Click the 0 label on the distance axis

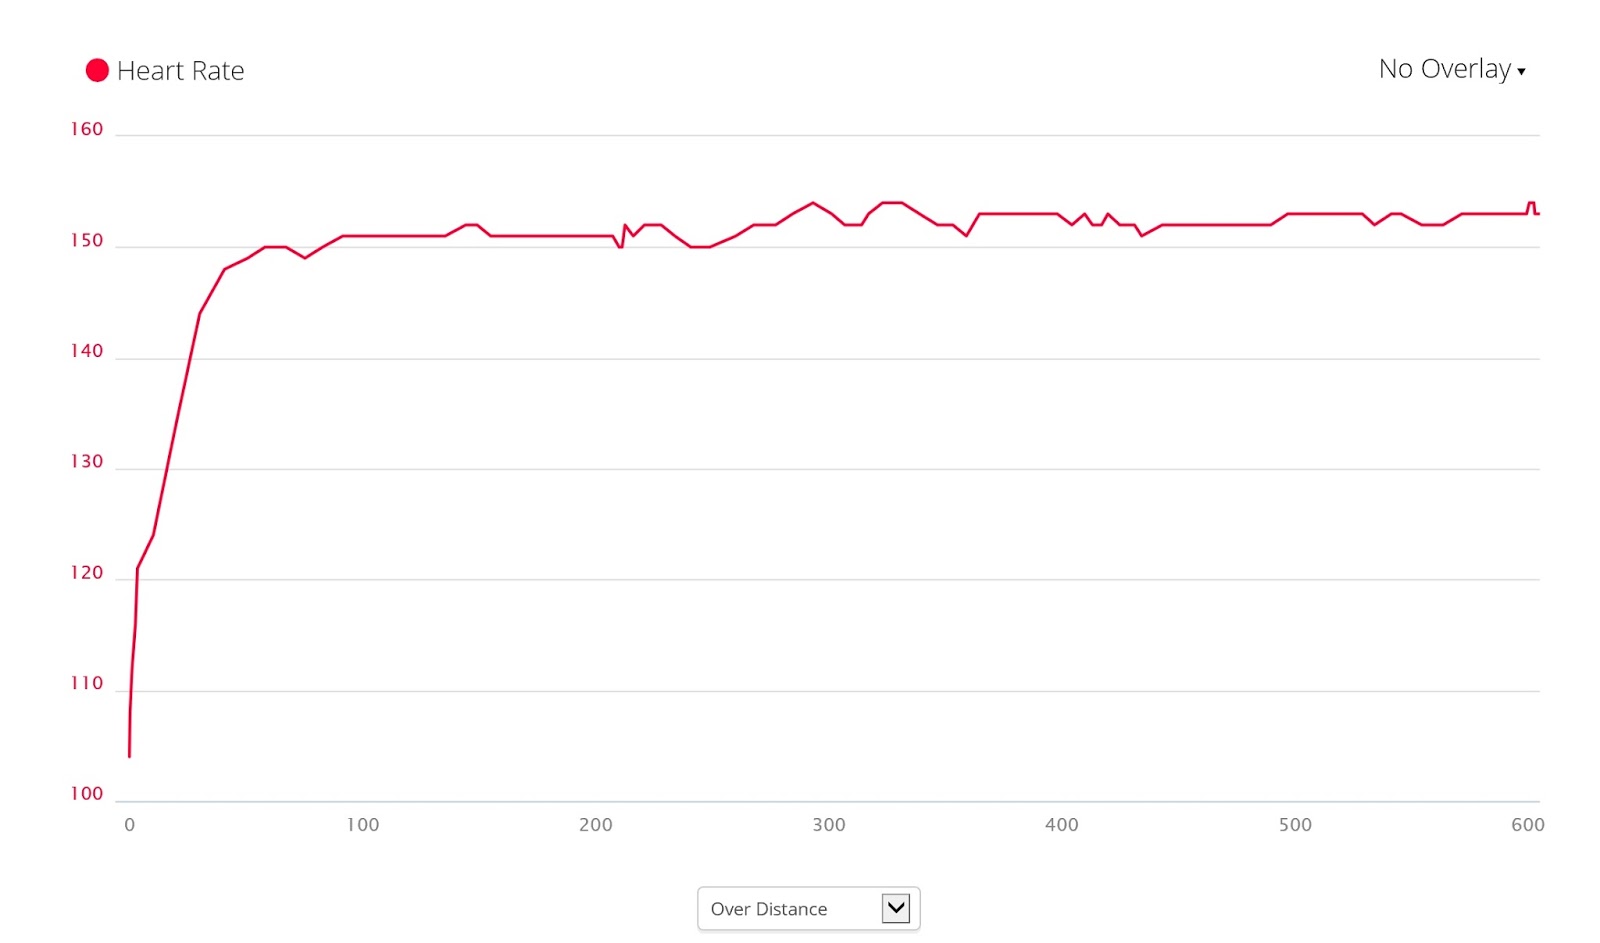[130, 825]
